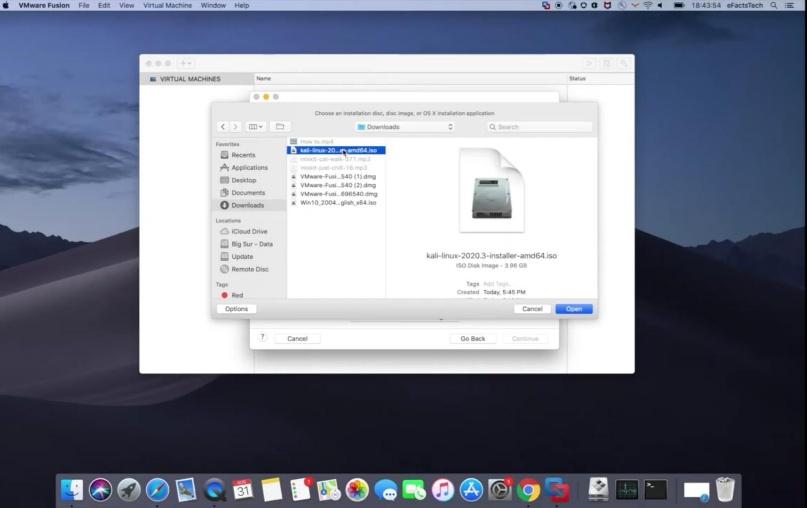Open QuickTime Player from the Dock
This screenshot has width=807, height=508.
pos(214,489)
